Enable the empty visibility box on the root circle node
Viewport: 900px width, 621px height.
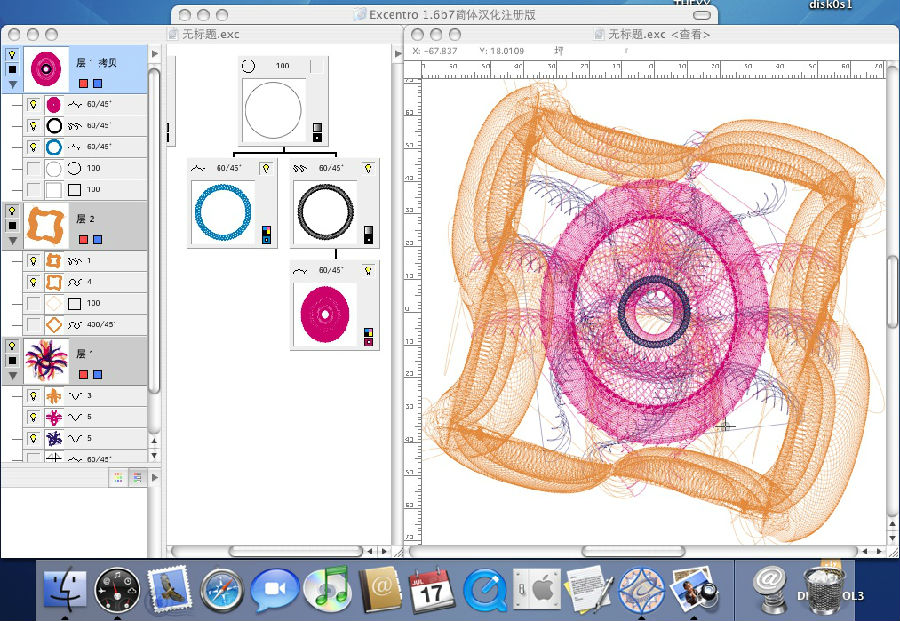point(318,67)
